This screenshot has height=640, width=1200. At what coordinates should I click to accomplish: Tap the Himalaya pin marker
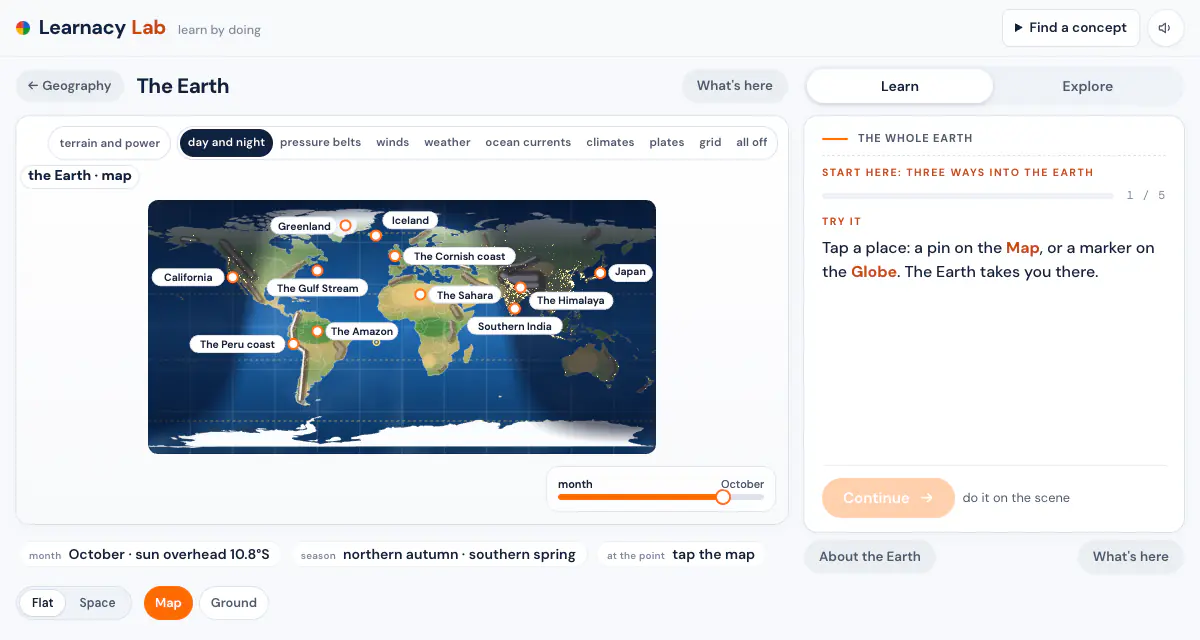coord(520,288)
